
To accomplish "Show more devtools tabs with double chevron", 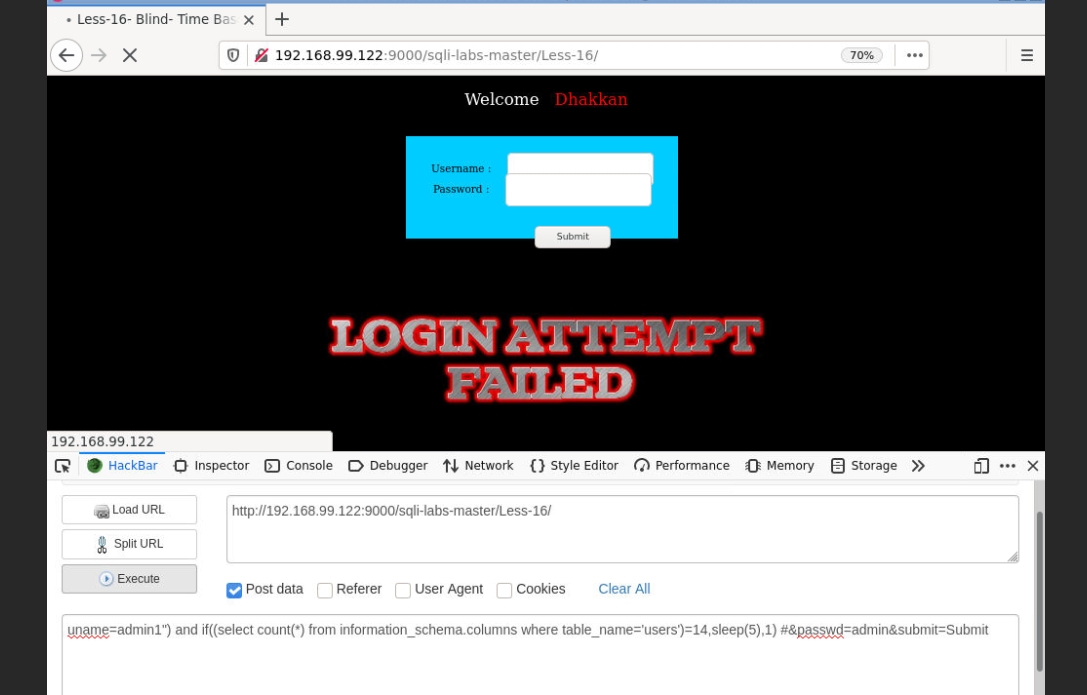I will 919,466.
